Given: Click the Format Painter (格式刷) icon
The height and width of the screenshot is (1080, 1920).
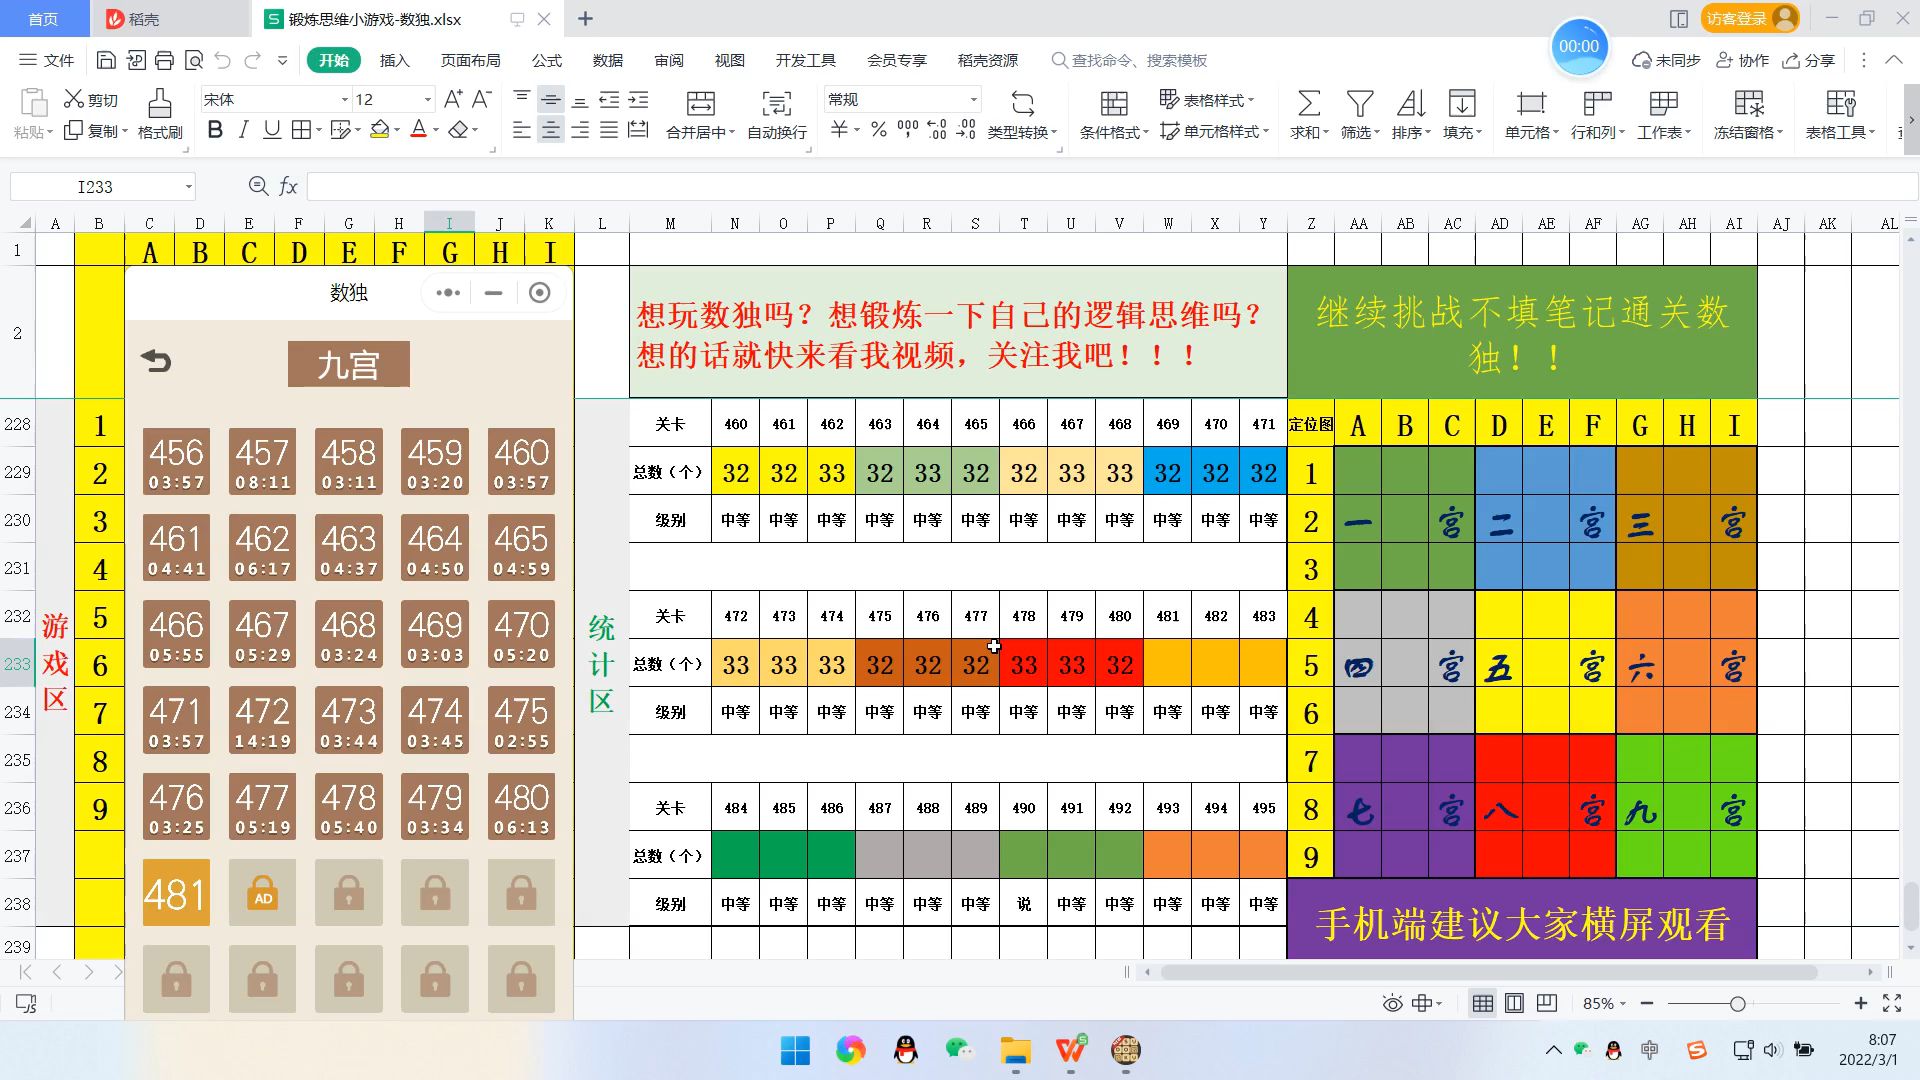Looking at the screenshot, I should pos(159,103).
